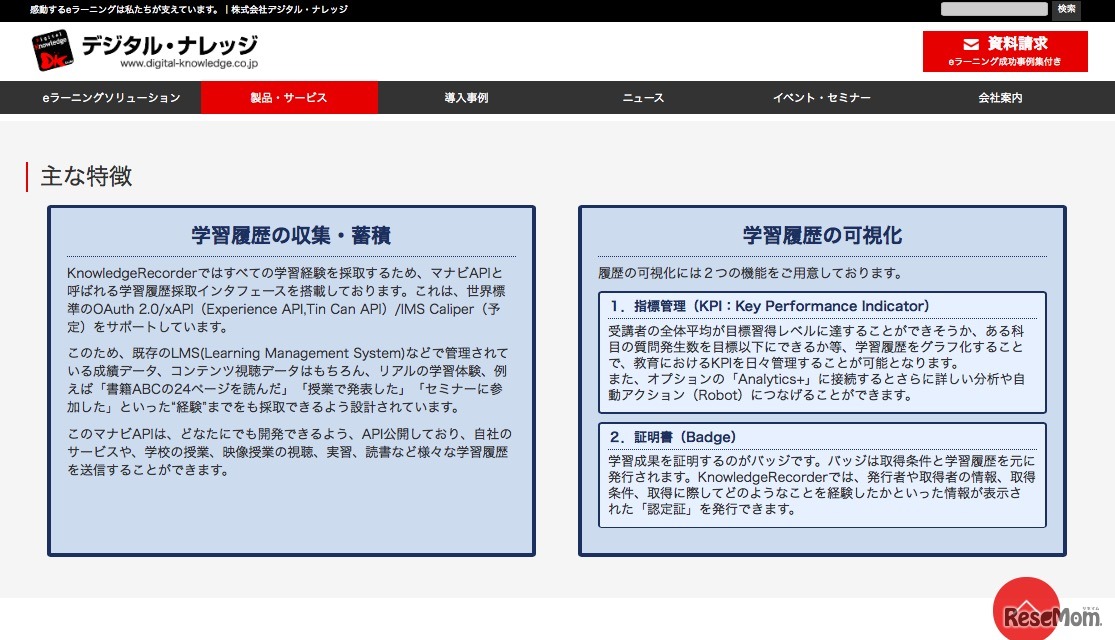Click the 学習履歴の可視化 panel heading
Image resolution: width=1115 pixels, height=640 pixels.
[x=821, y=236]
